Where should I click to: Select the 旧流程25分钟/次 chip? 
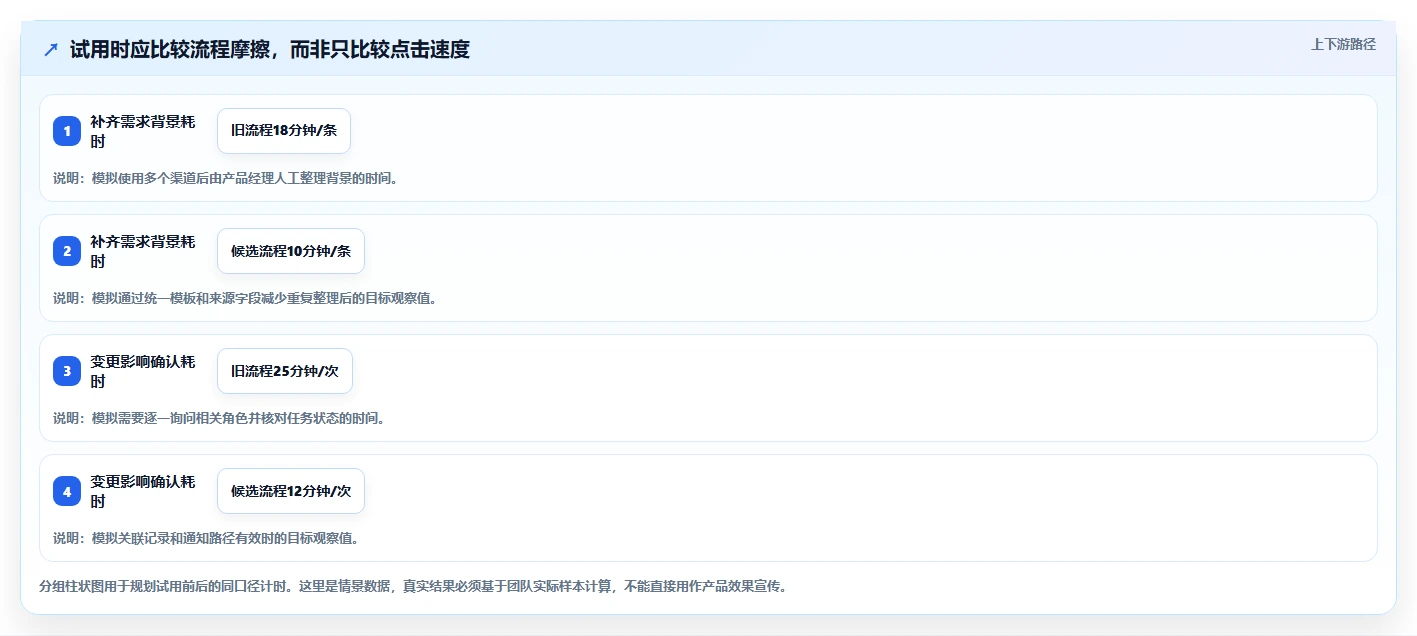(285, 371)
